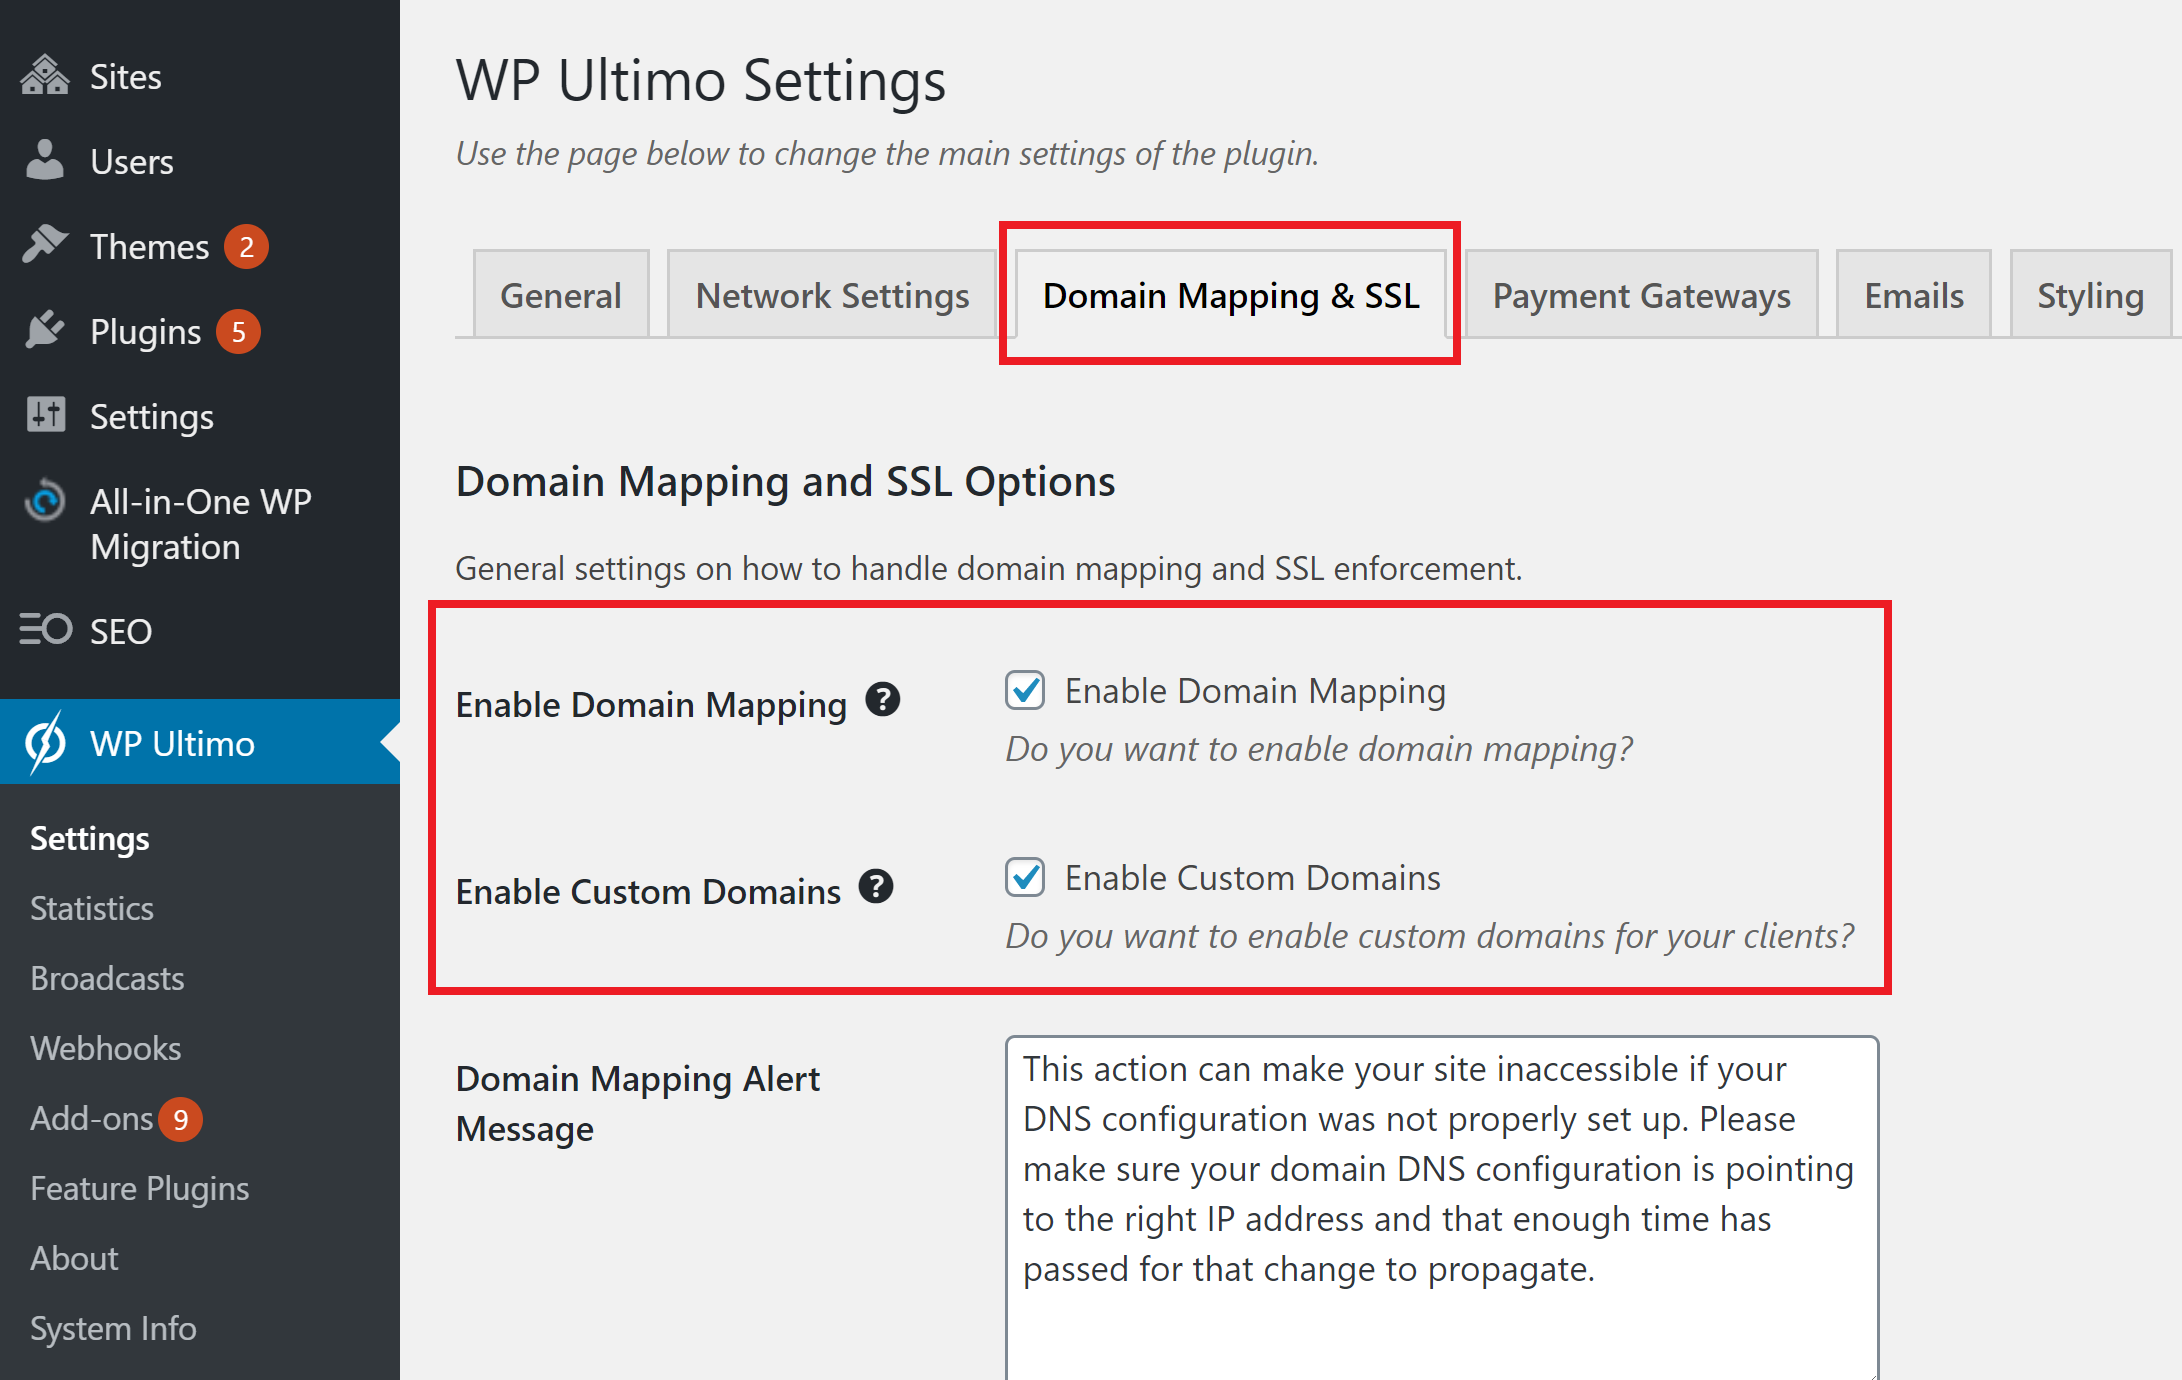
Task: Select the WP Ultimo menu item
Action: pyautogui.click(x=200, y=742)
